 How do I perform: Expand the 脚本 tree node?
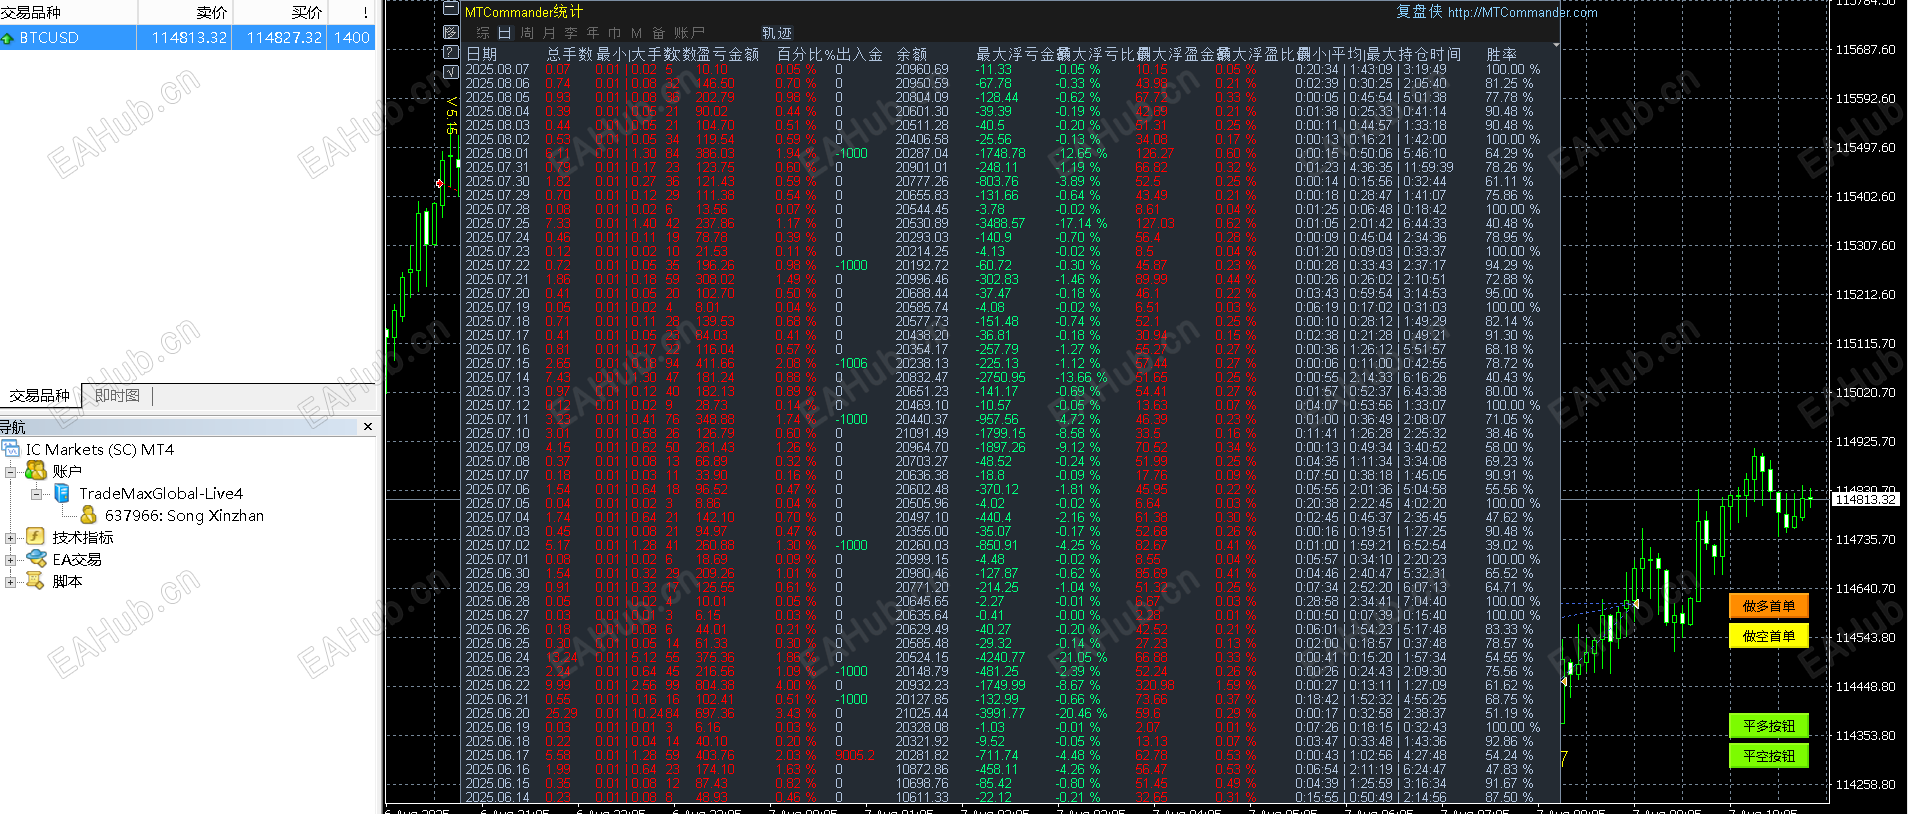pos(11,582)
